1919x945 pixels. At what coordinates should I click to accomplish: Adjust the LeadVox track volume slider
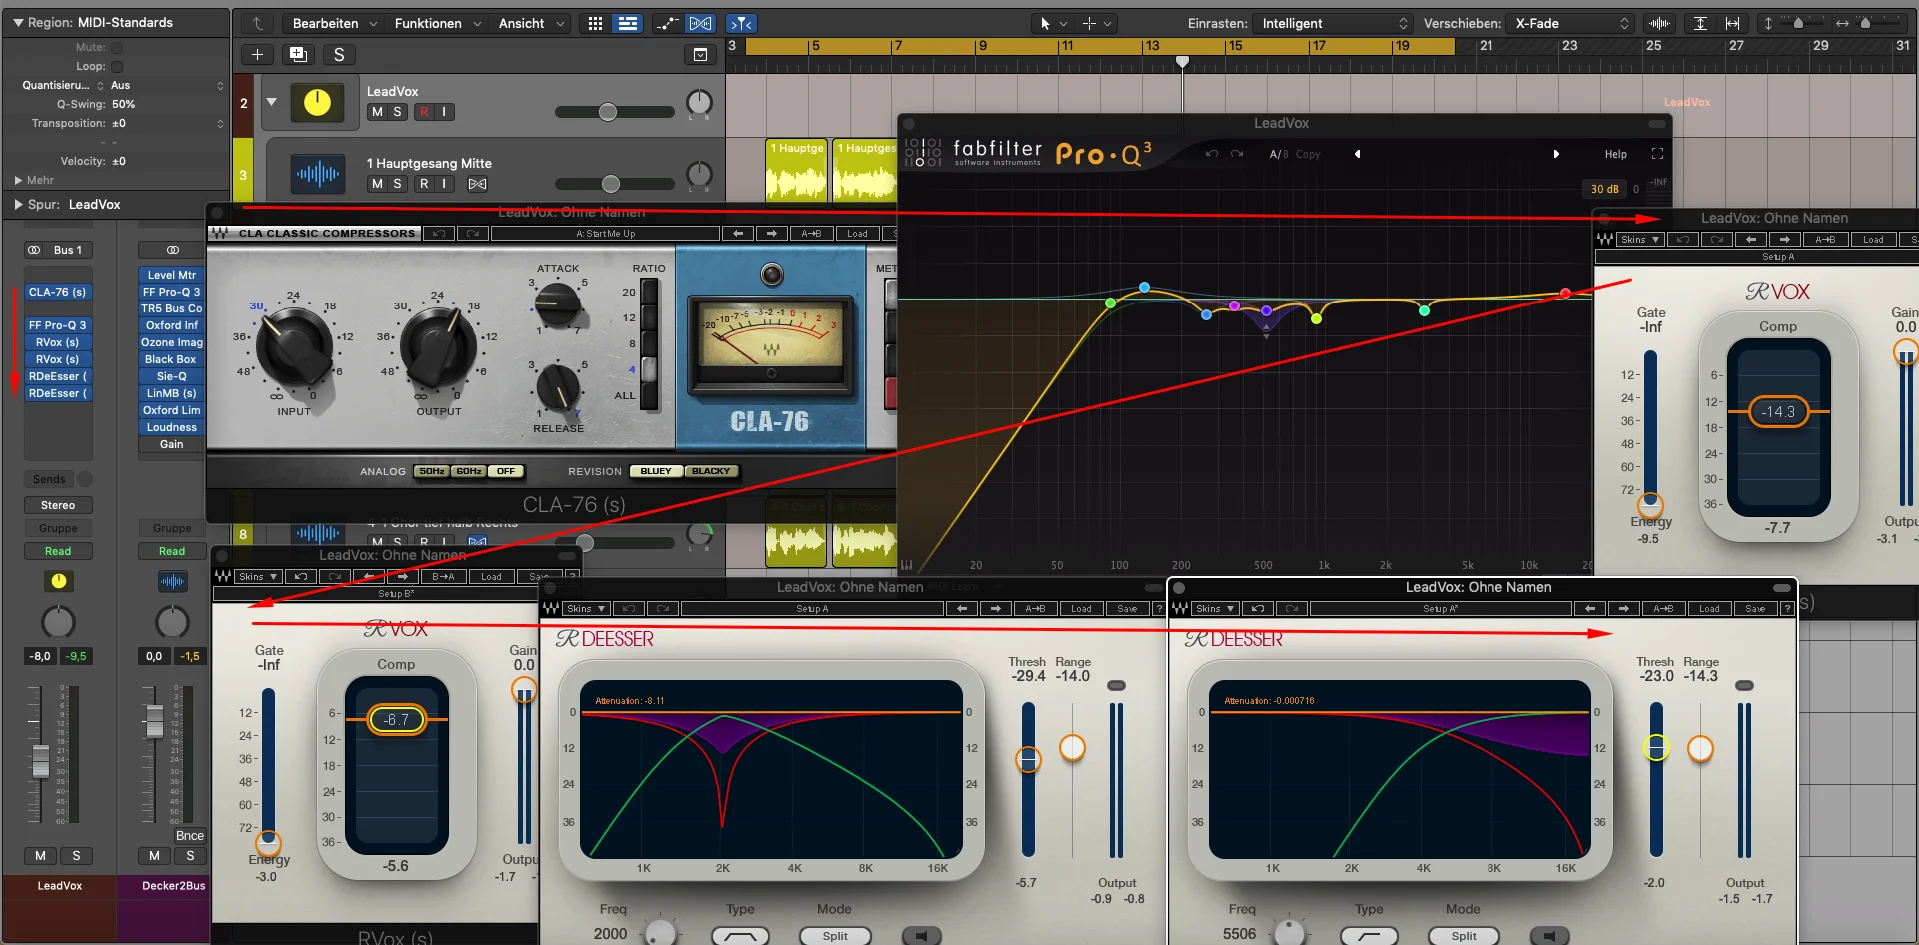click(x=608, y=112)
